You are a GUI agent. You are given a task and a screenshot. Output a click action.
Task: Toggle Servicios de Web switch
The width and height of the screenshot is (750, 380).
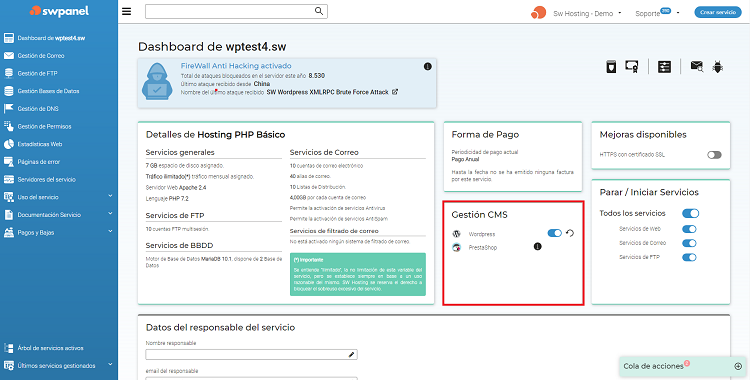coord(689,229)
